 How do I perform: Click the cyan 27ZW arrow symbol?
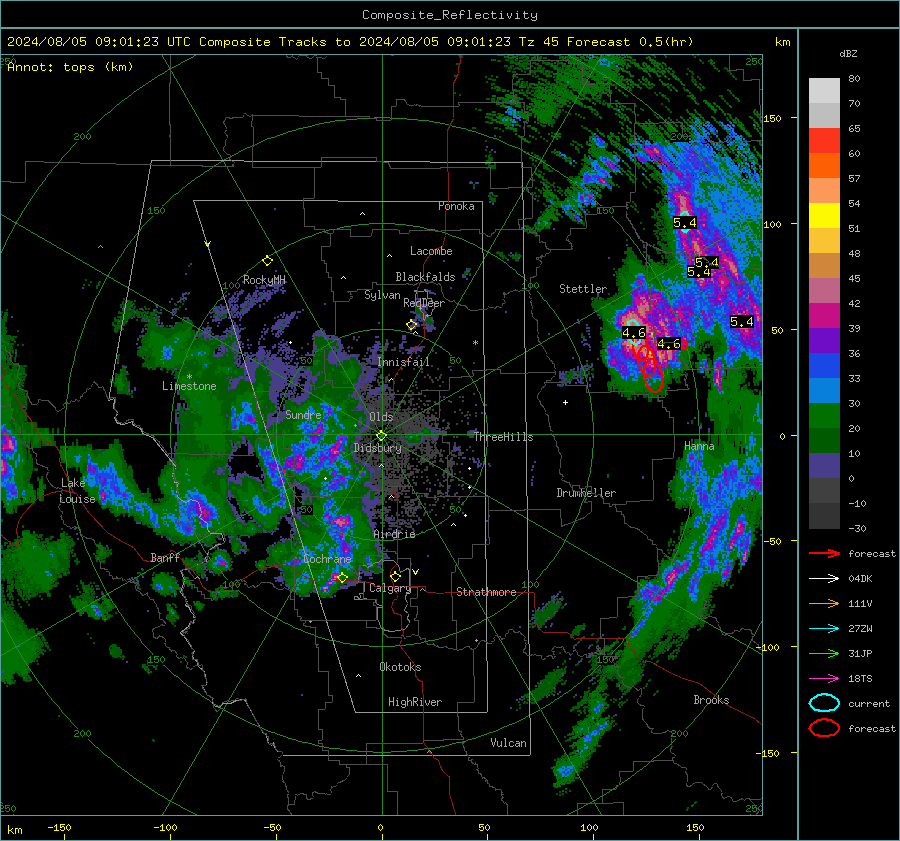coord(824,629)
